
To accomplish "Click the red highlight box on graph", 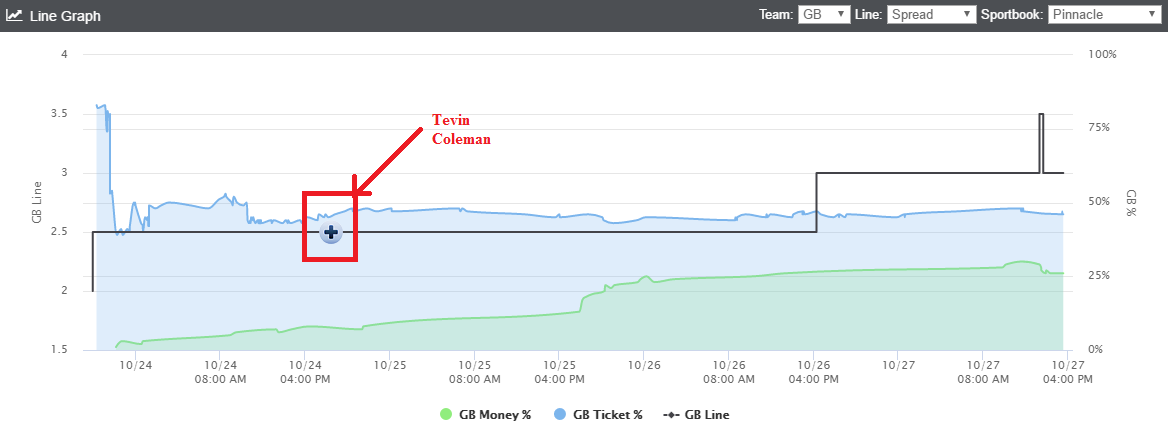I will pos(329,227).
